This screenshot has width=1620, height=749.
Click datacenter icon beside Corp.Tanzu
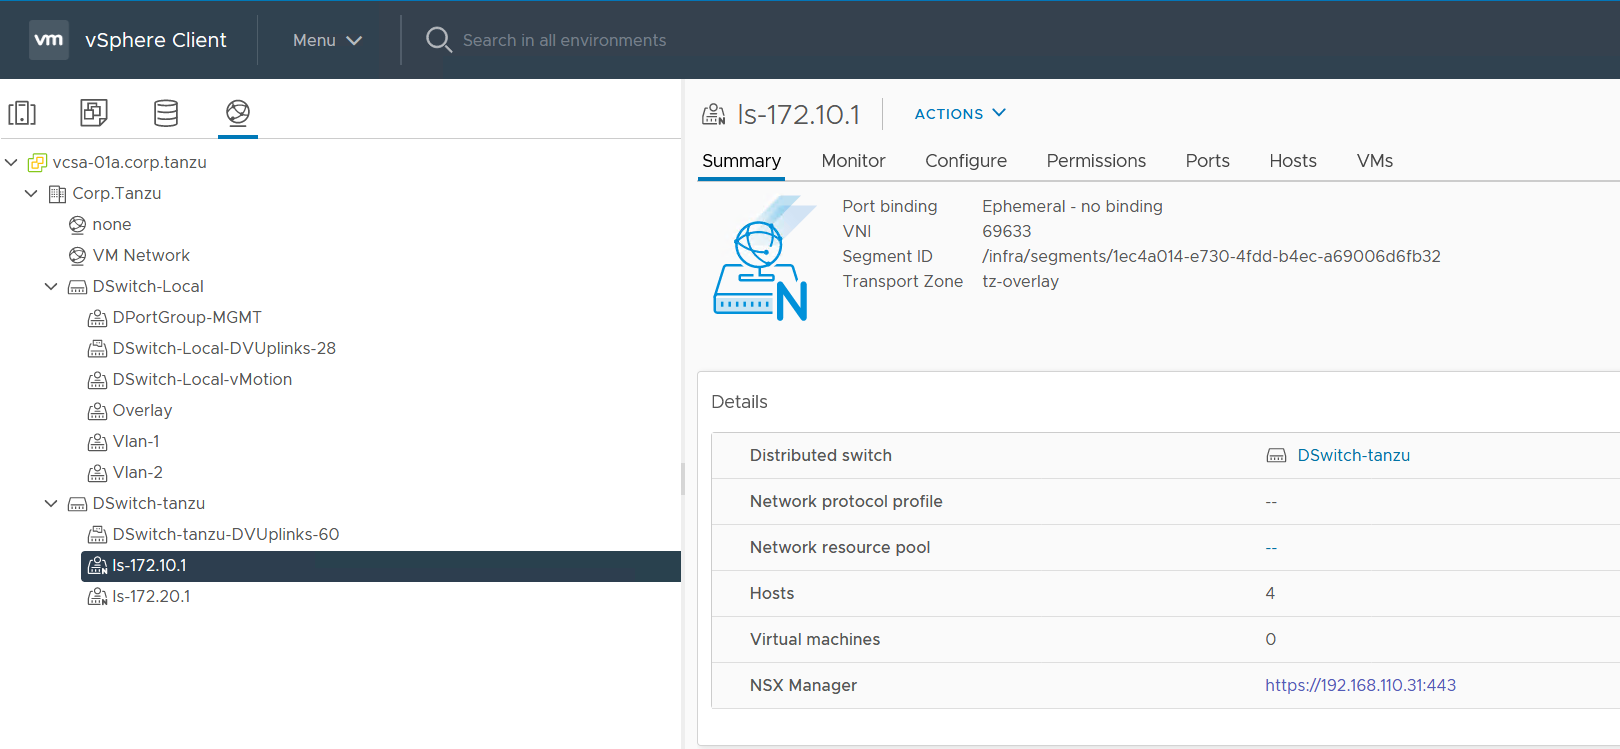pyautogui.click(x=58, y=193)
